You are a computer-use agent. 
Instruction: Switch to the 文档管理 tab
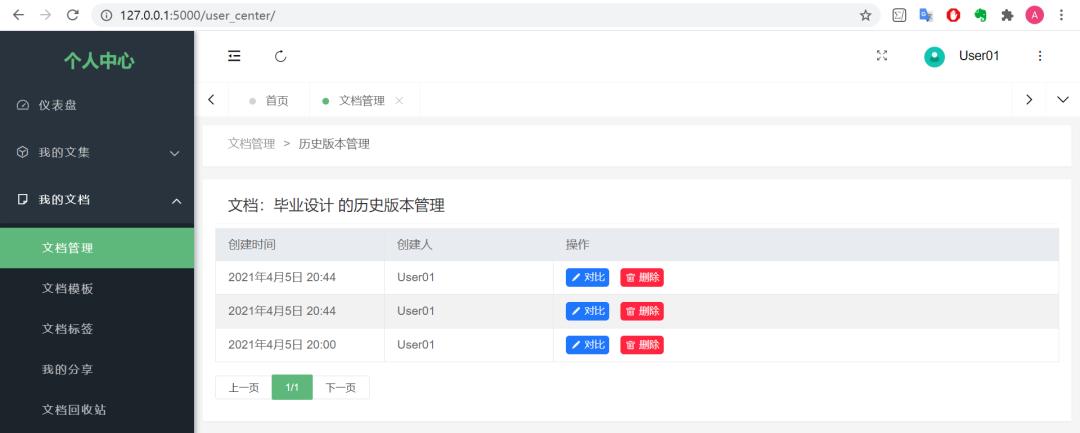click(x=364, y=101)
